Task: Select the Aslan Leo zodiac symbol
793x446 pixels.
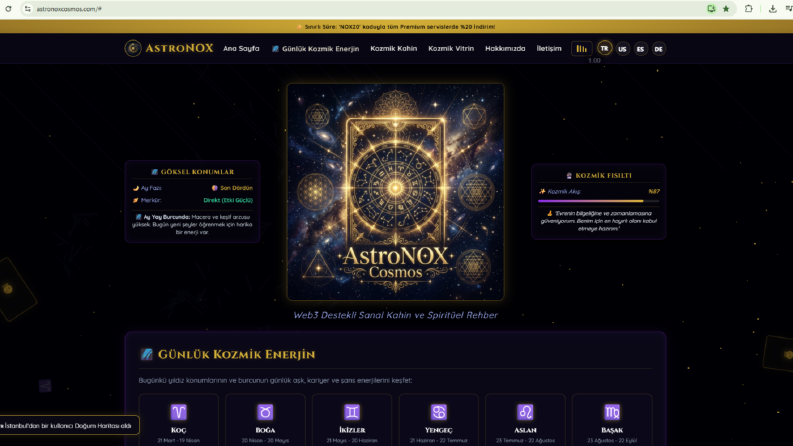Action: tap(525, 412)
